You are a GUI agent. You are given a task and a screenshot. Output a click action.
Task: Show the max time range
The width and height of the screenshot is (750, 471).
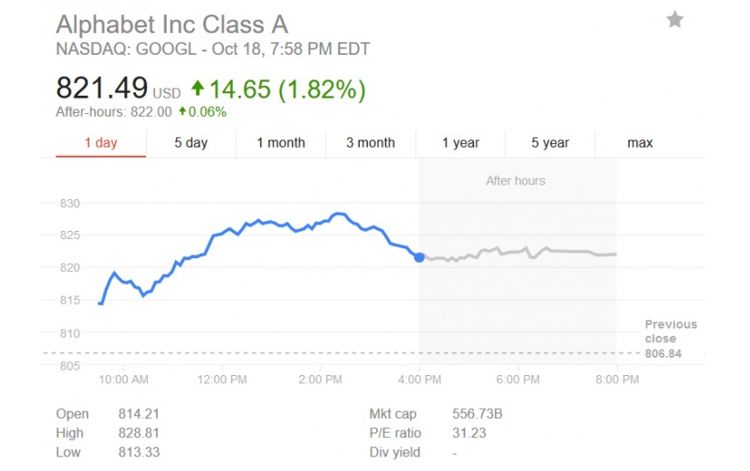click(x=640, y=143)
